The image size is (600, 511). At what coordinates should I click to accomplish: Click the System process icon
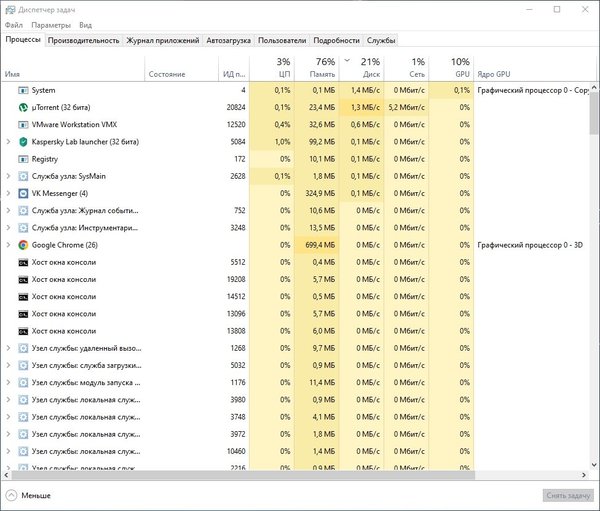[x=23, y=90]
